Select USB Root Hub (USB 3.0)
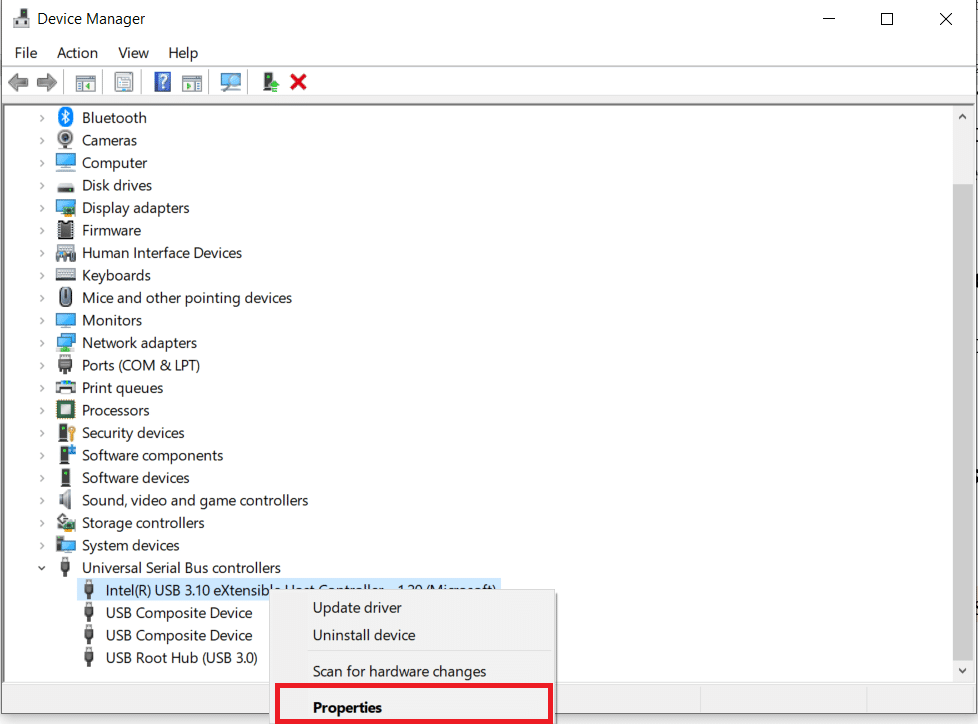 182,657
